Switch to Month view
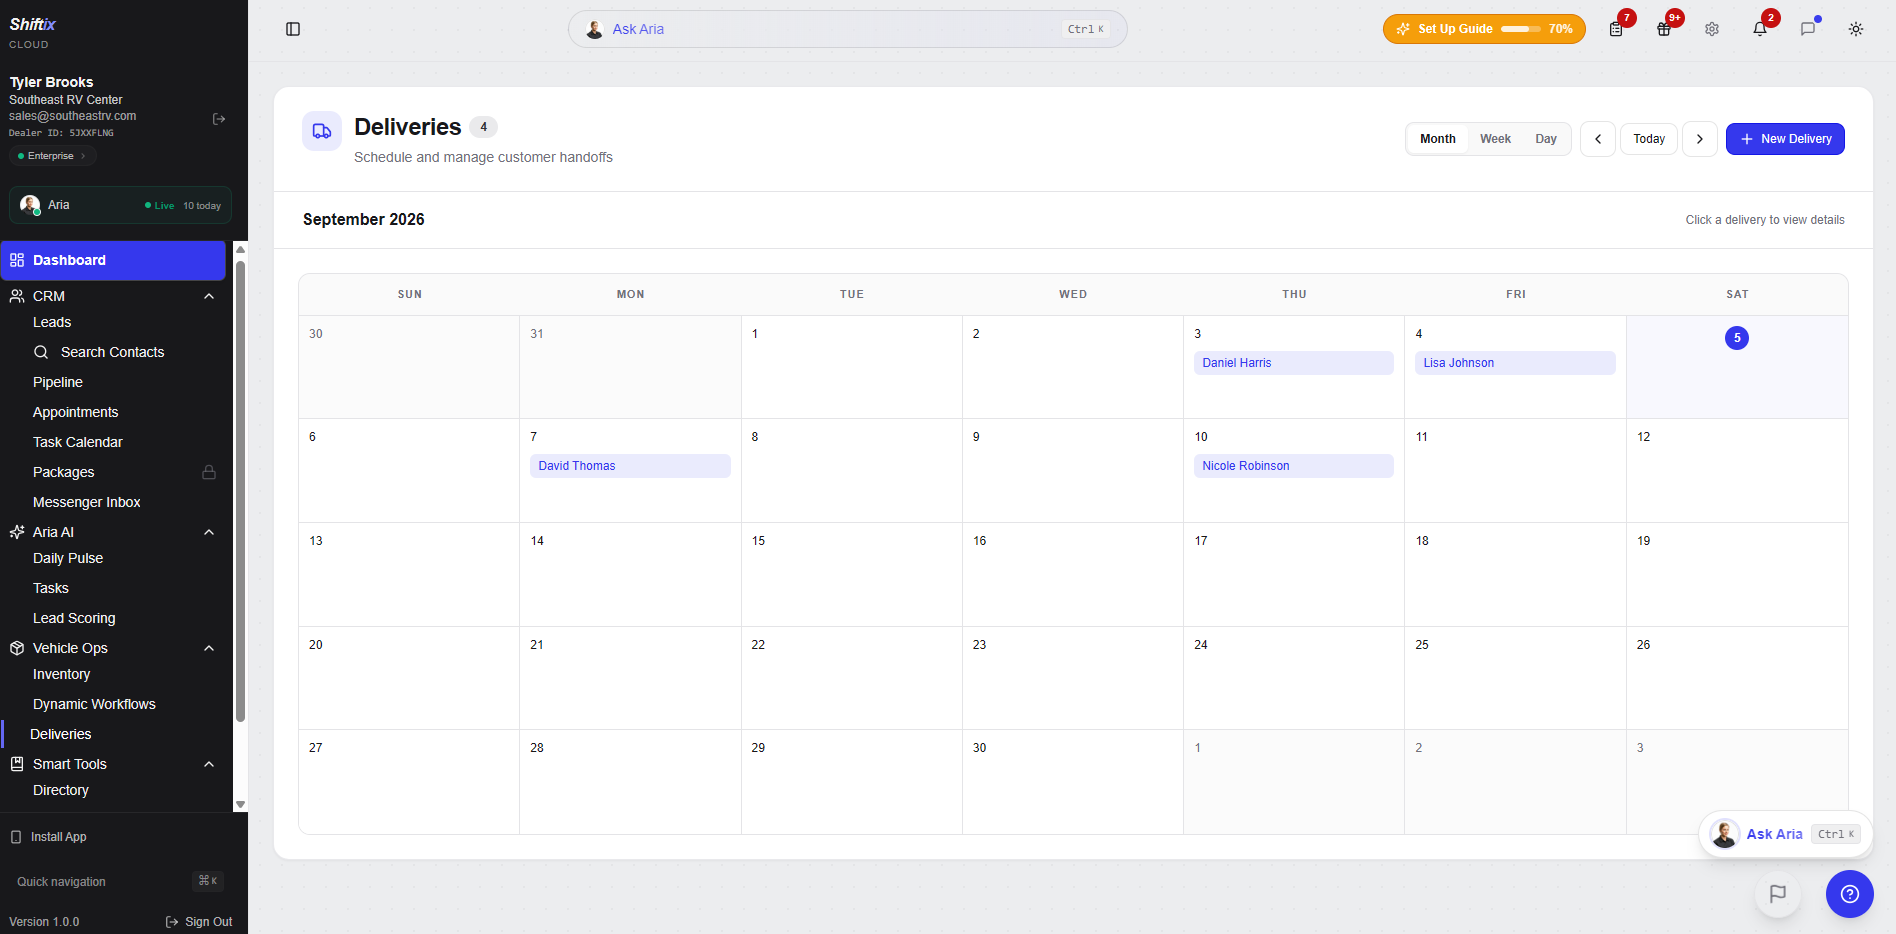This screenshot has height=934, width=1896. click(x=1438, y=139)
